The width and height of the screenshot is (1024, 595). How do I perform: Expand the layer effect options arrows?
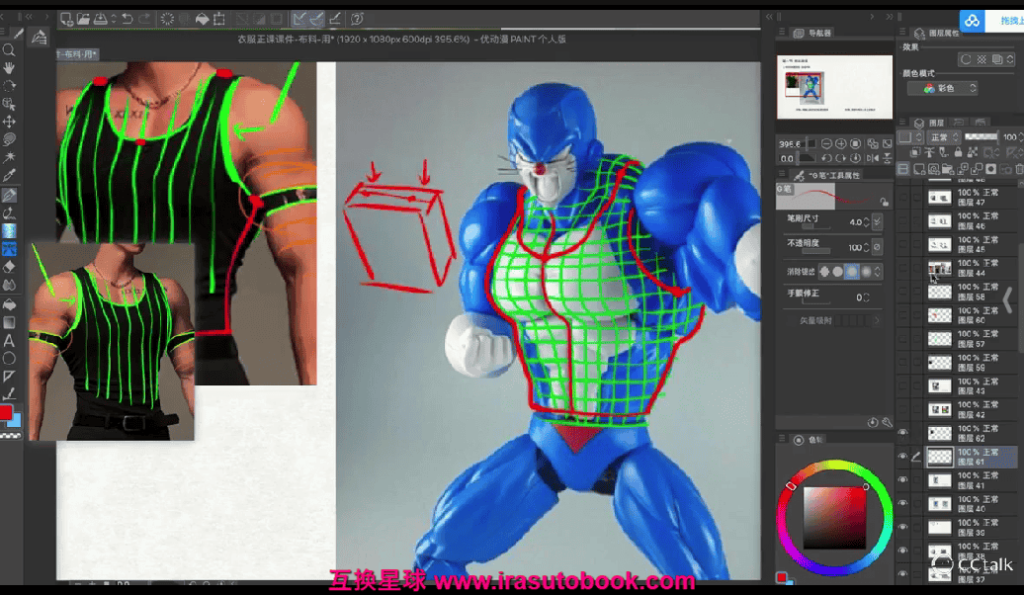[1010, 59]
